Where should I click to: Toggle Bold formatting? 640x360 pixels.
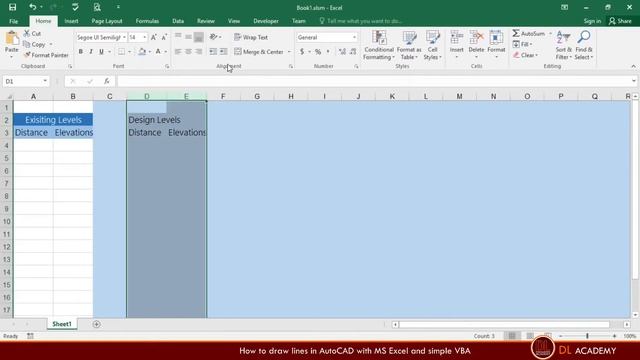tap(81, 51)
